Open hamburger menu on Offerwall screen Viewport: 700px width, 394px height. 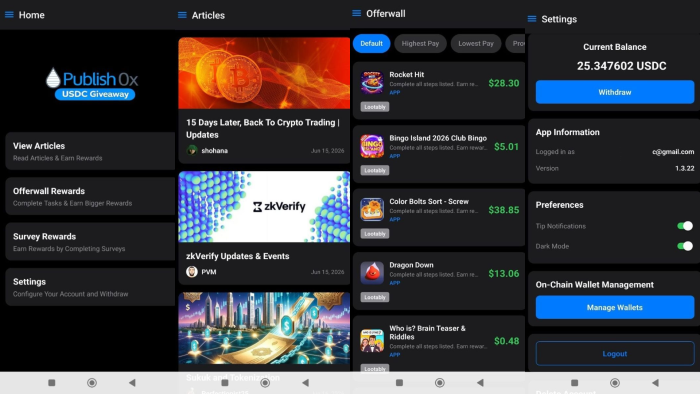tap(356, 13)
